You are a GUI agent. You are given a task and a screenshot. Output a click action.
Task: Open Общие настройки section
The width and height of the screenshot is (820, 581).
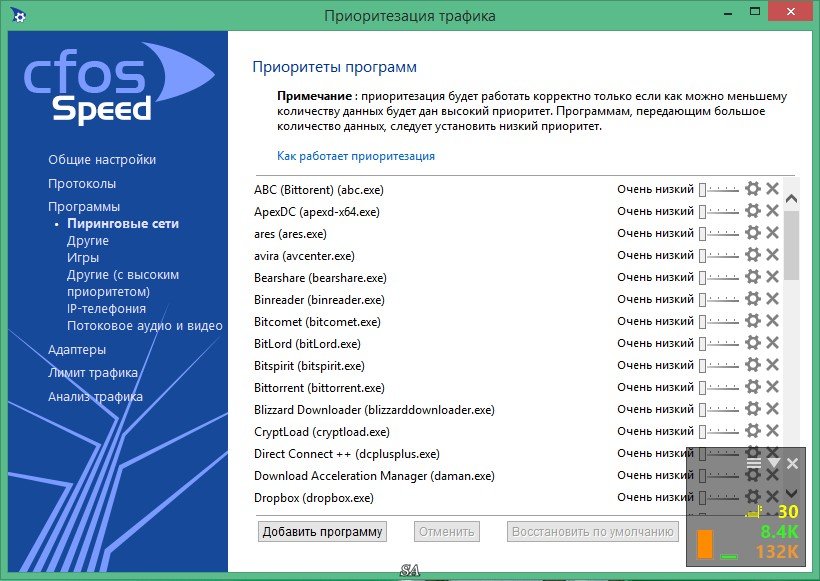coord(102,160)
